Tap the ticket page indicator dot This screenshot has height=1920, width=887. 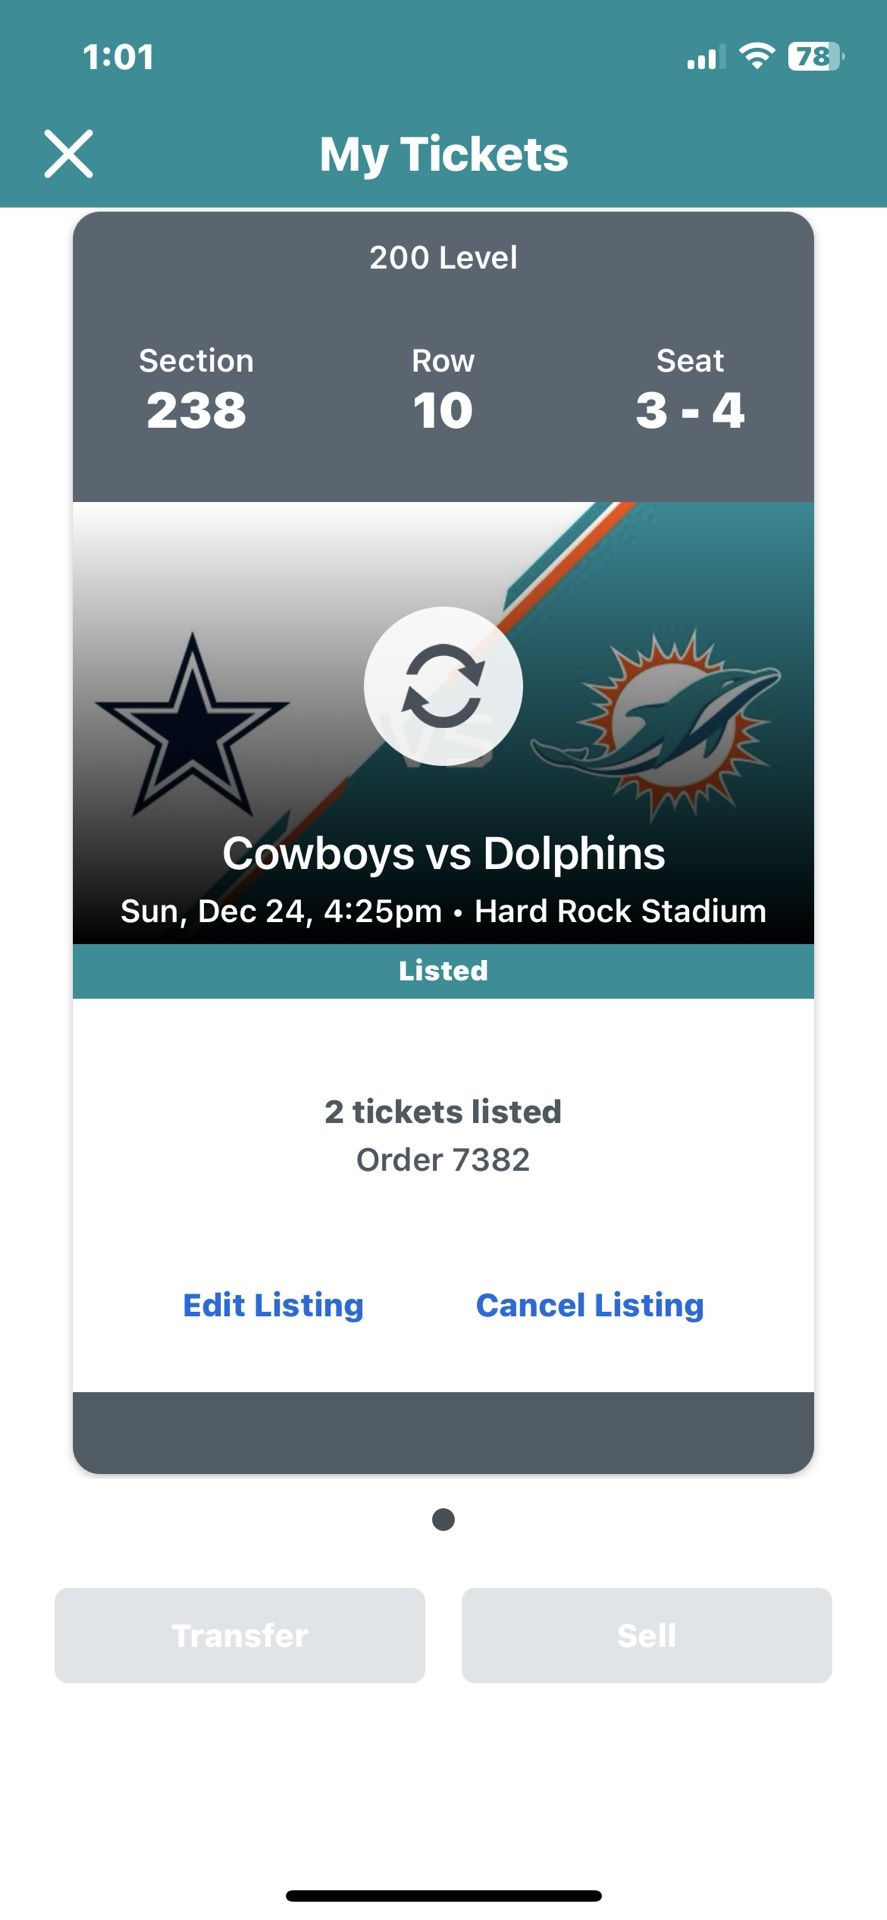click(443, 1520)
